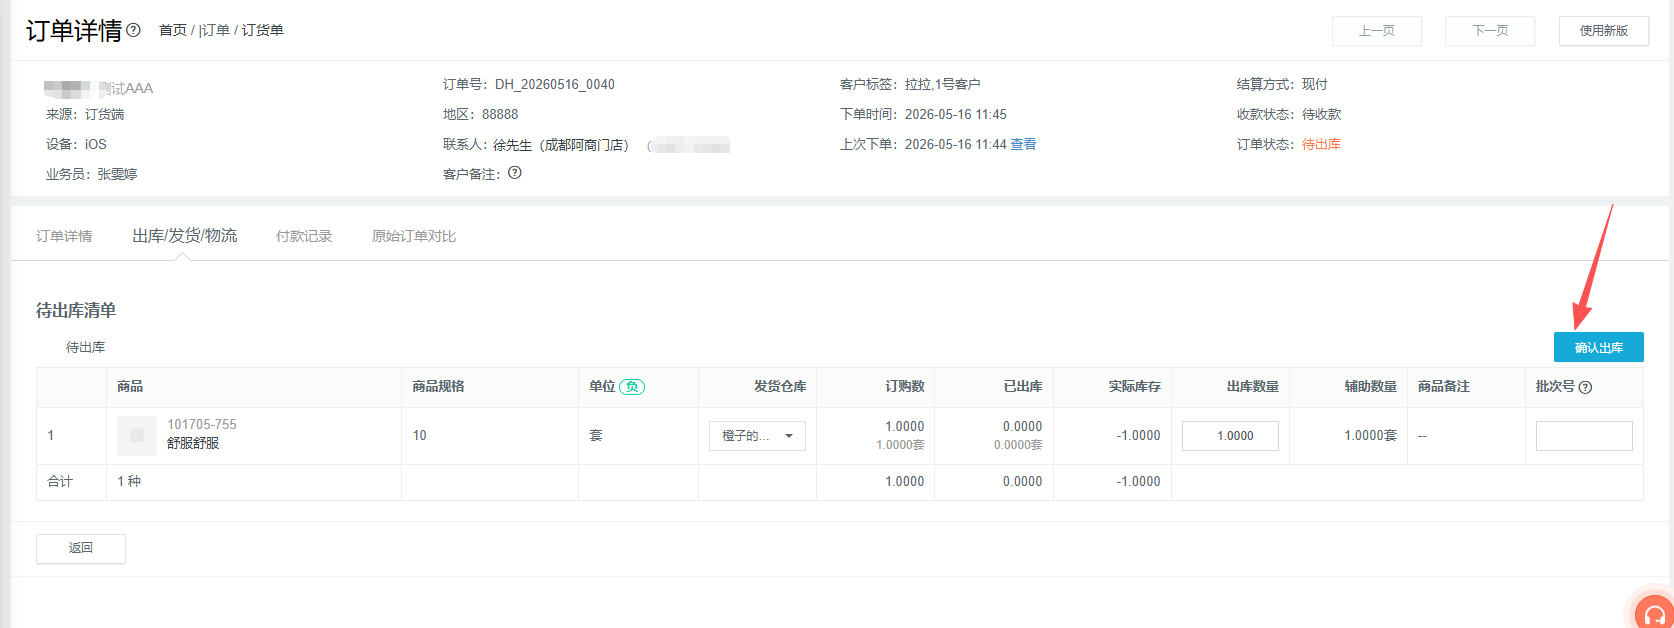Click the 商品规格 column header
This screenshot has height=628, width=1674.
coord(438,386)
